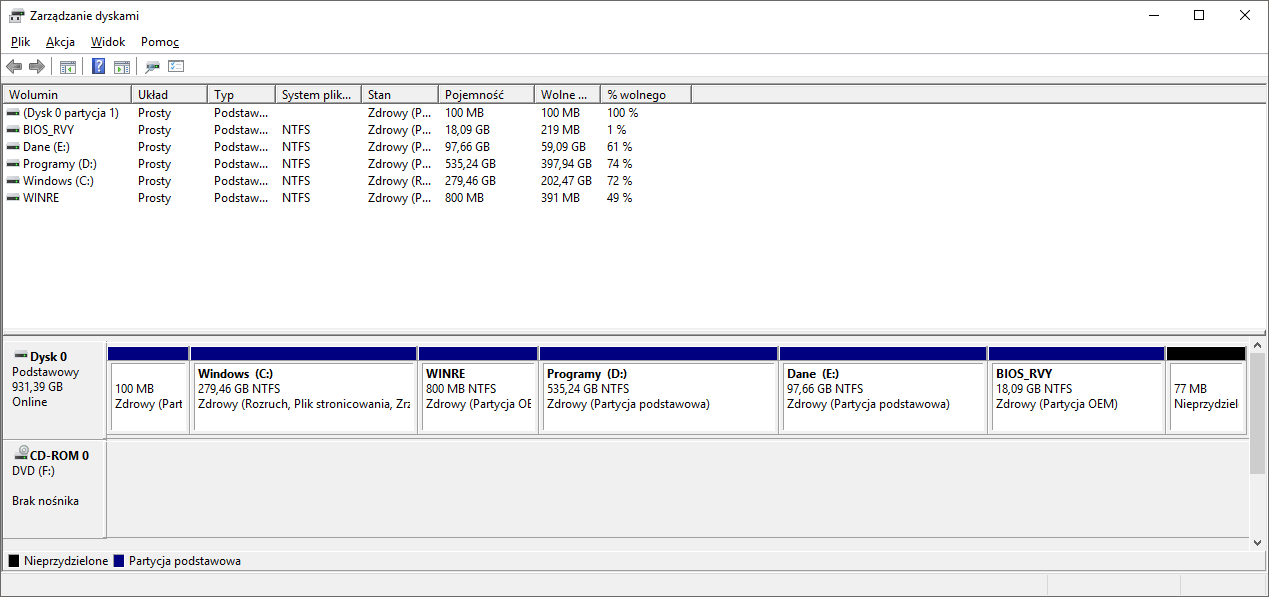Click the checklist settings toolbar icon
This screenshot has height=597, width=1269.
click(x=176, y=67)
